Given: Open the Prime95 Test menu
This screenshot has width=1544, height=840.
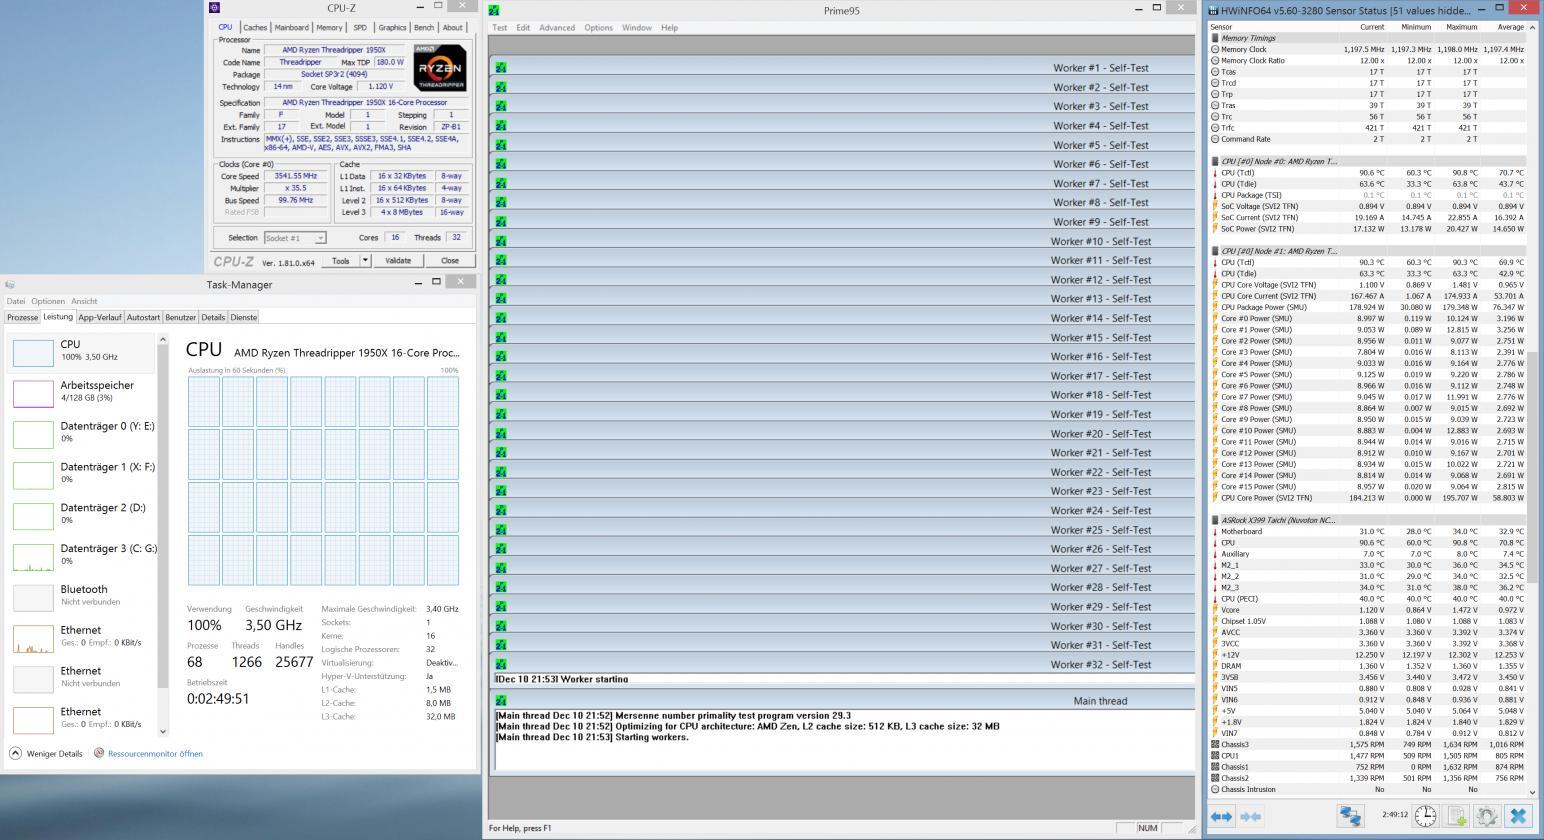Looking at the screenshot, I should click(500, 28).
